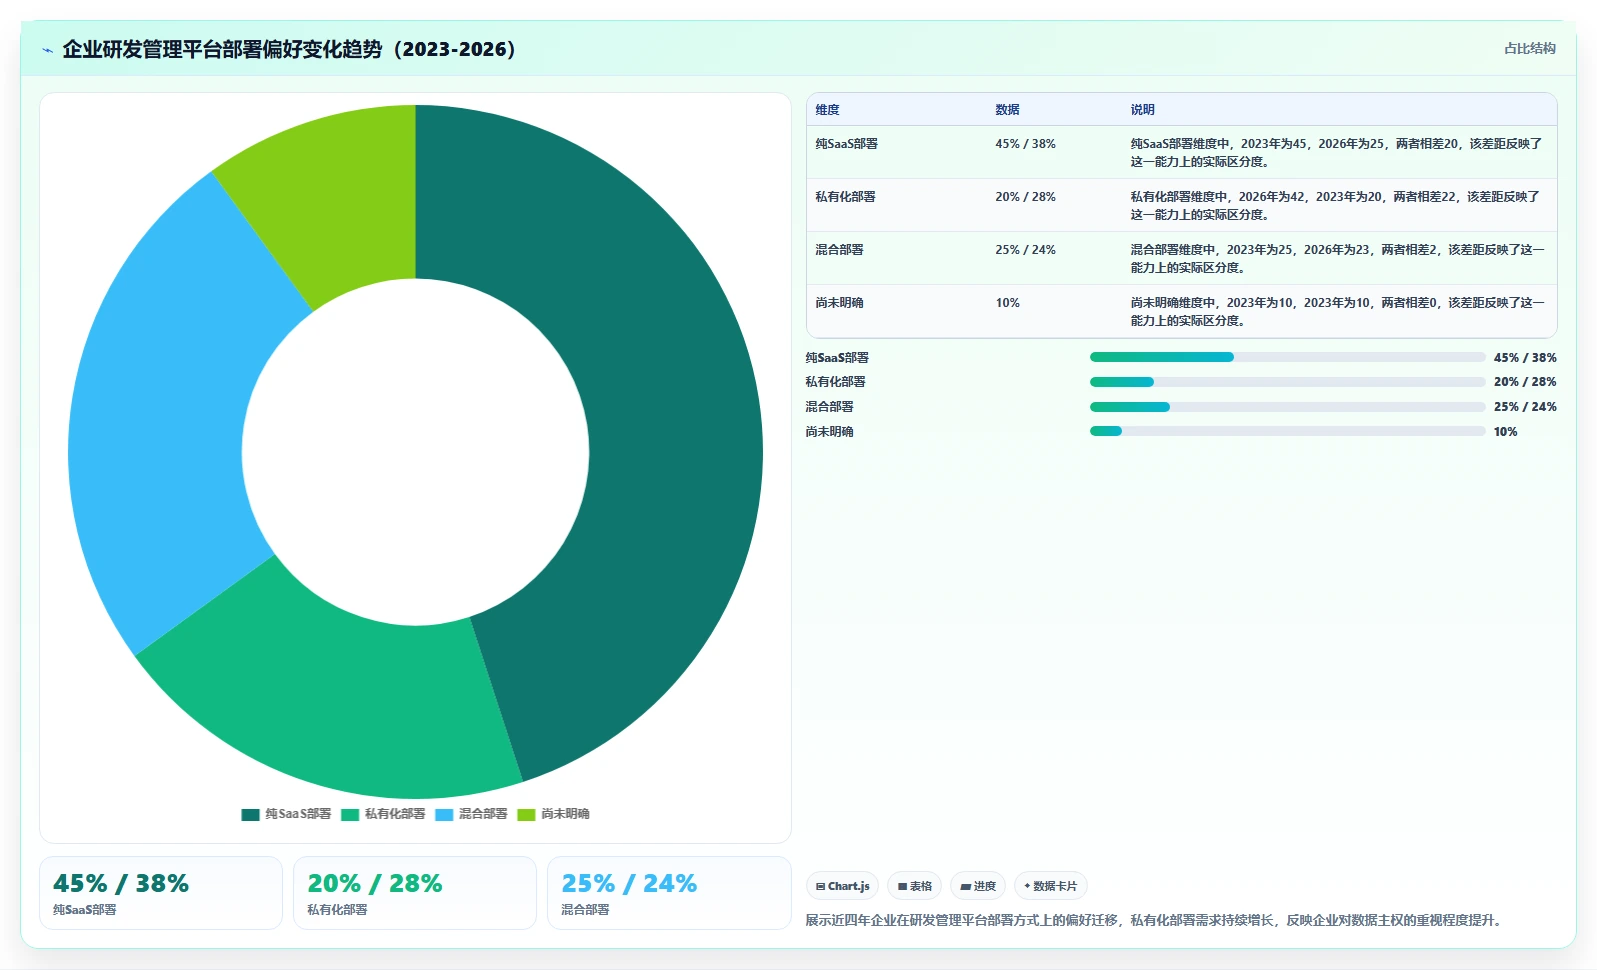Click the dashboard title 企业研发管理平台部署偏好变化趋势
The height and width of the screenshot is (970, 1597).
289,49
